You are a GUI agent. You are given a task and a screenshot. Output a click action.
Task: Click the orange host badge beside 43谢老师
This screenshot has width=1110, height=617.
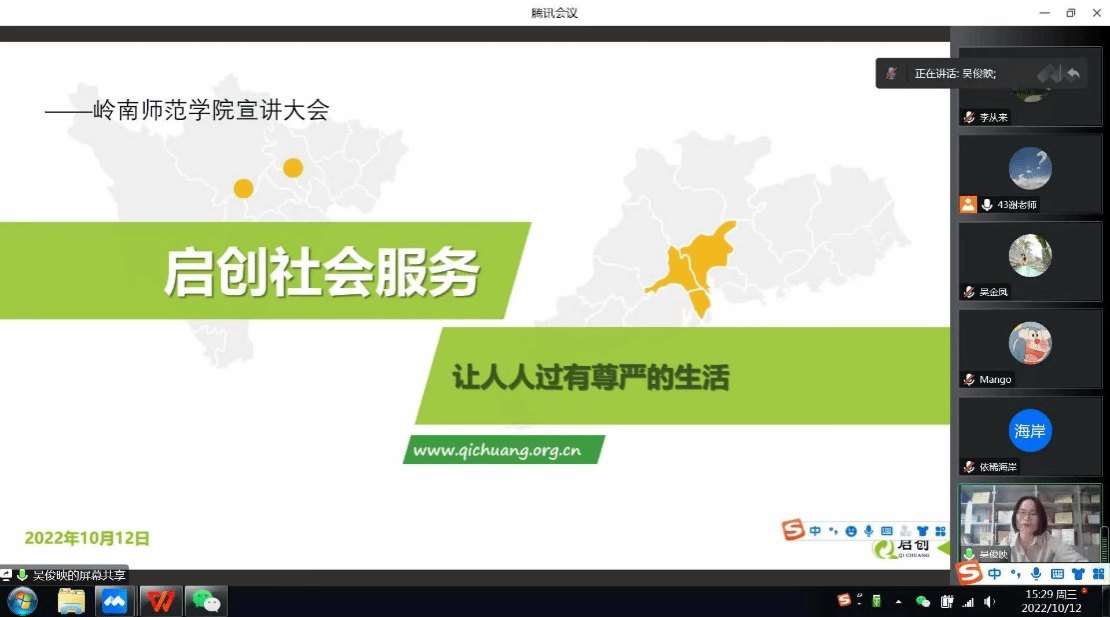click(x=968, y=204)
